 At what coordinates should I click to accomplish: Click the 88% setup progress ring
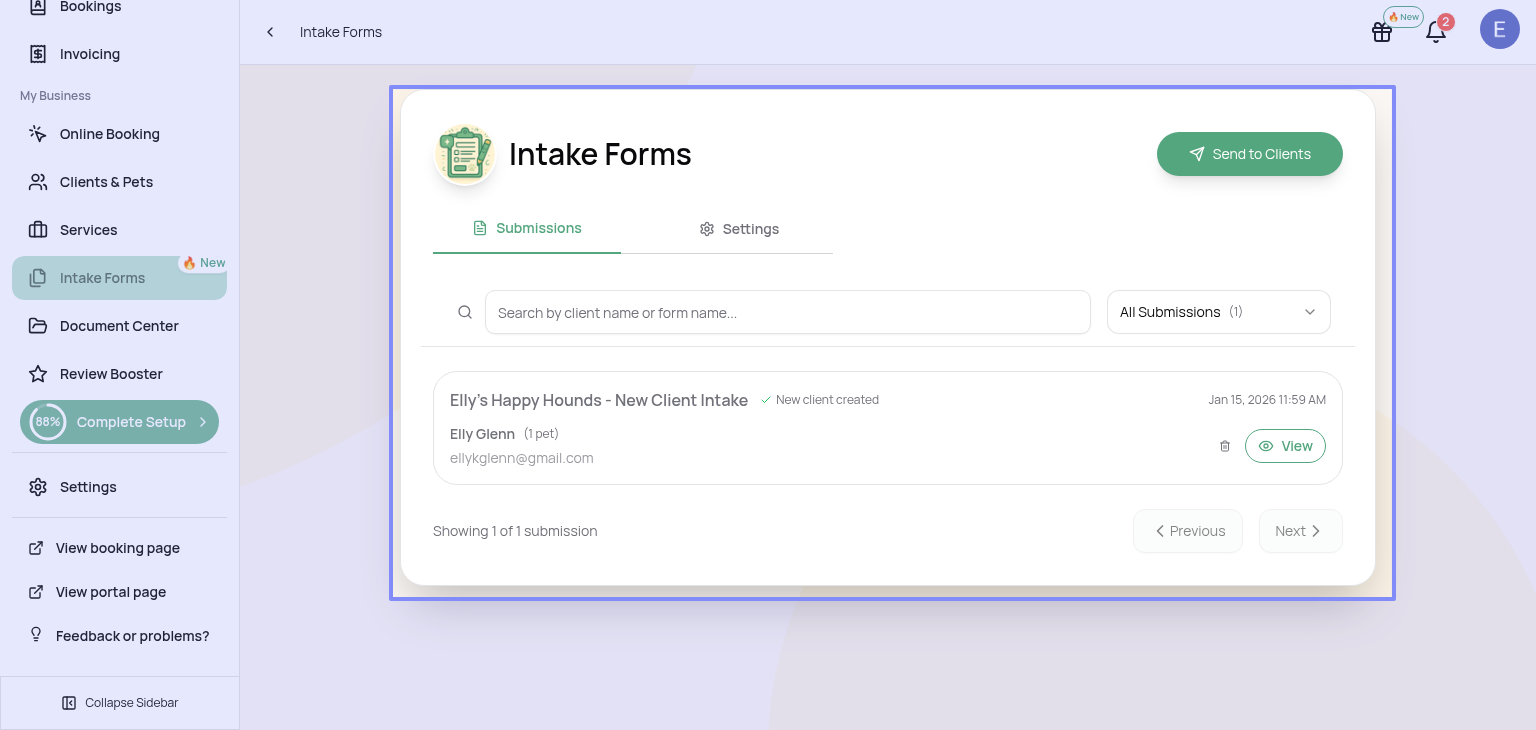[x=47, y=422]
